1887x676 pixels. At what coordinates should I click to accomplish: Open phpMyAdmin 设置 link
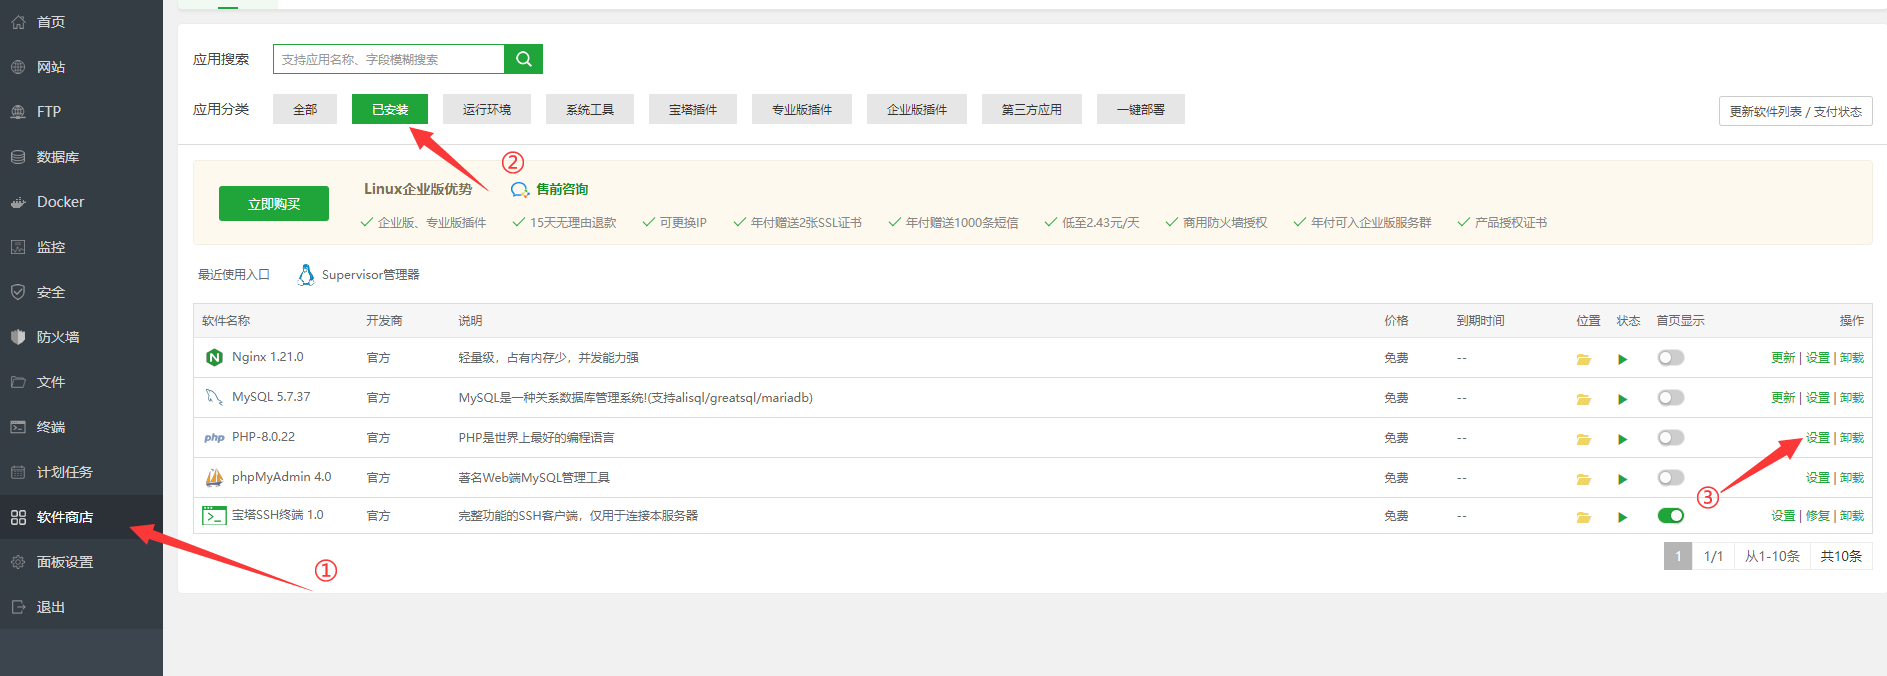(x=1818, y=478)
